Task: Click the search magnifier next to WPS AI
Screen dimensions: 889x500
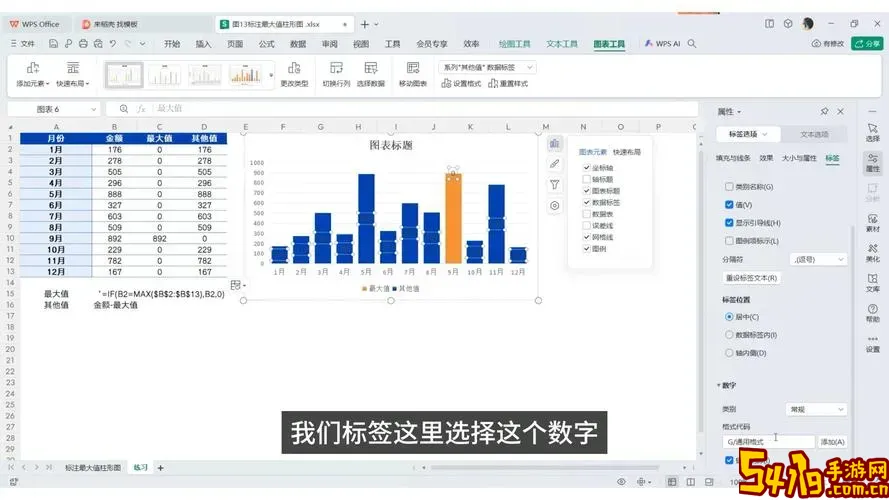Action: coord(692,44)
